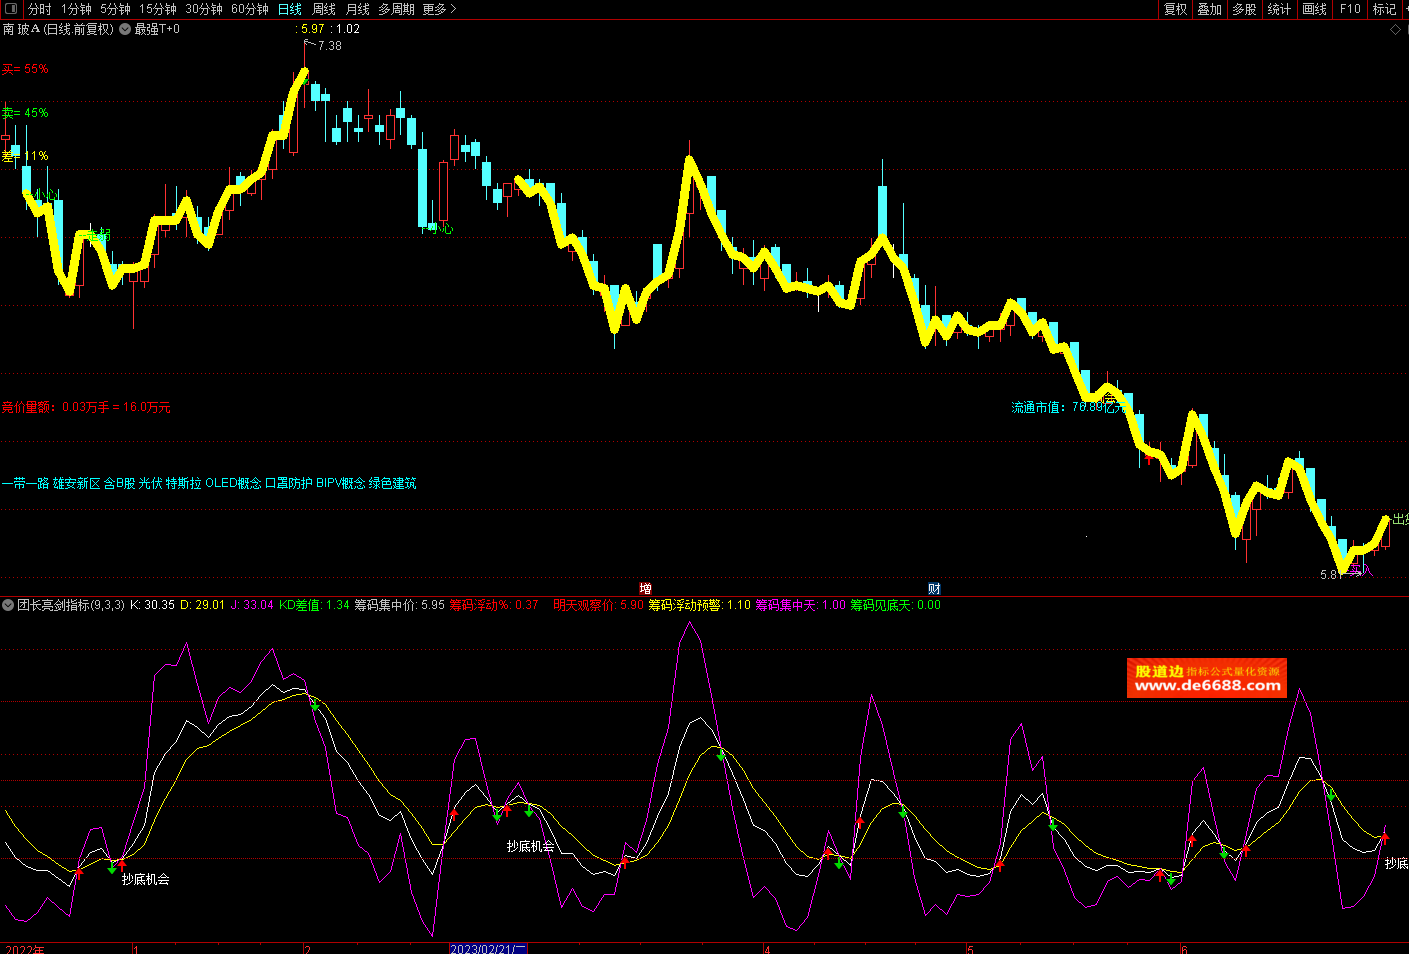Click the 叠加 overlay button
This screenshot has width=1409, height=954.
(1209, 9)
